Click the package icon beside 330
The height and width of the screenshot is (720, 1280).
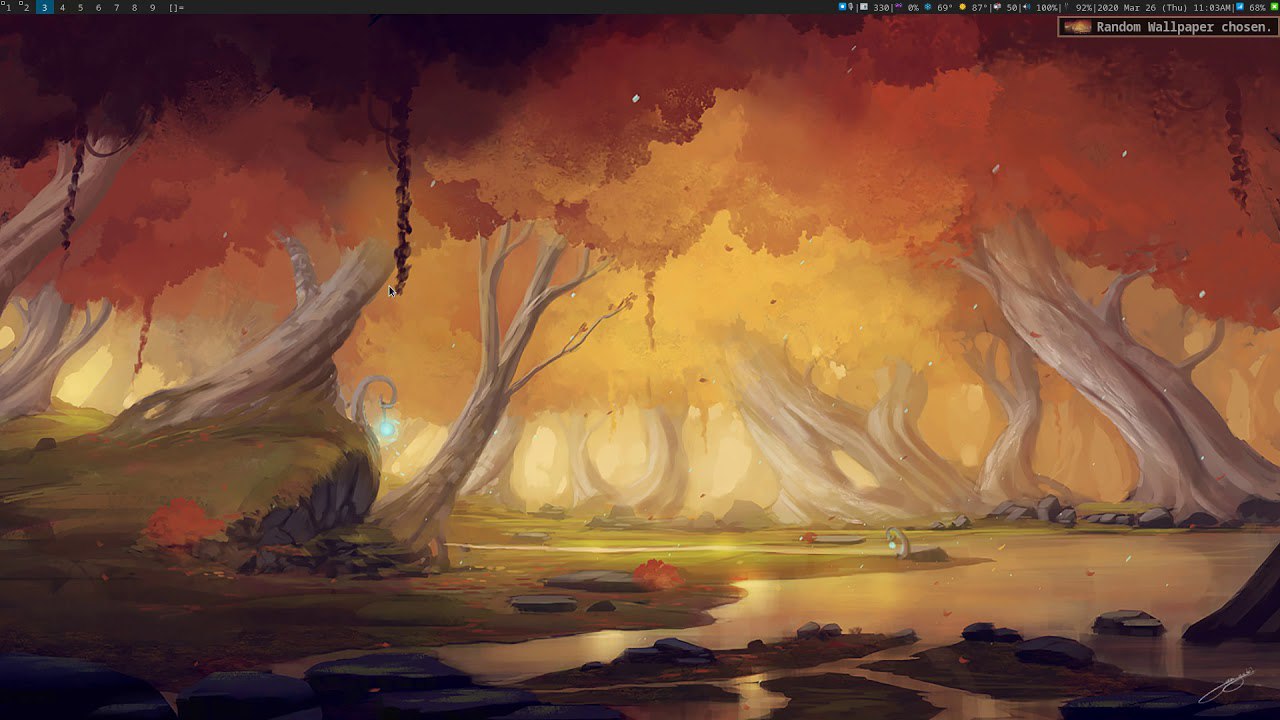click(x=864, y=7)
